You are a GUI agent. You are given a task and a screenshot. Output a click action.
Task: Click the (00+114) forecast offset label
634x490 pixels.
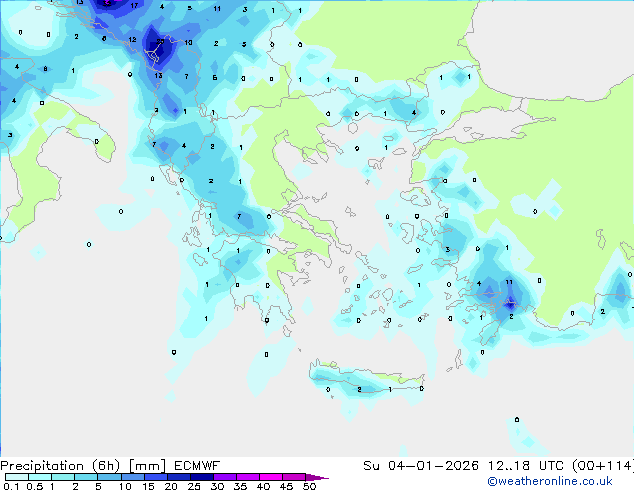pos(596,465)
